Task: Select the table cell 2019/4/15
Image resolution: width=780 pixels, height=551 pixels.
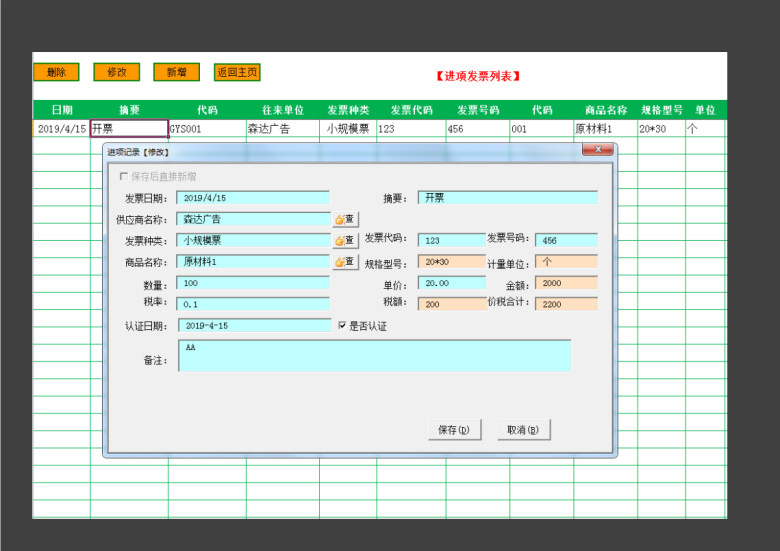Action: [x=62, y=129]
